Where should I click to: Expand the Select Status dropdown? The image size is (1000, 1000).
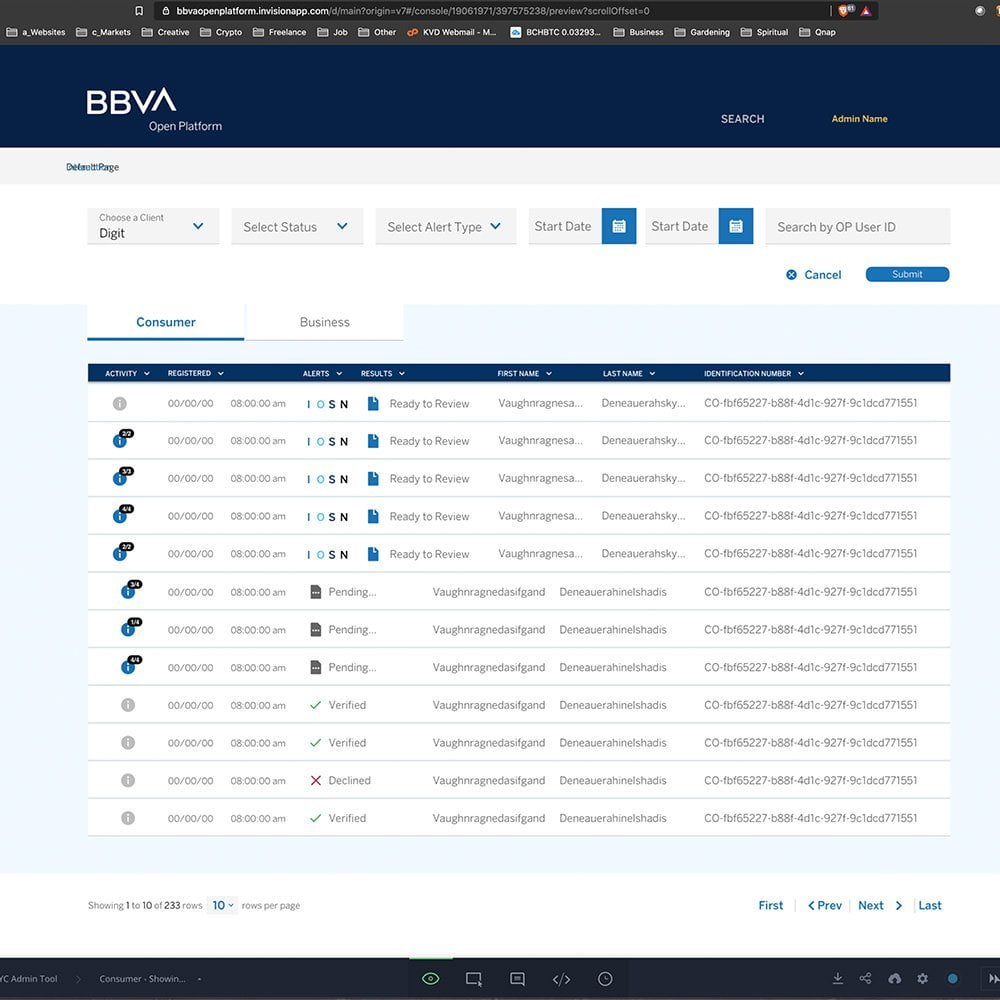click(296, 227)
